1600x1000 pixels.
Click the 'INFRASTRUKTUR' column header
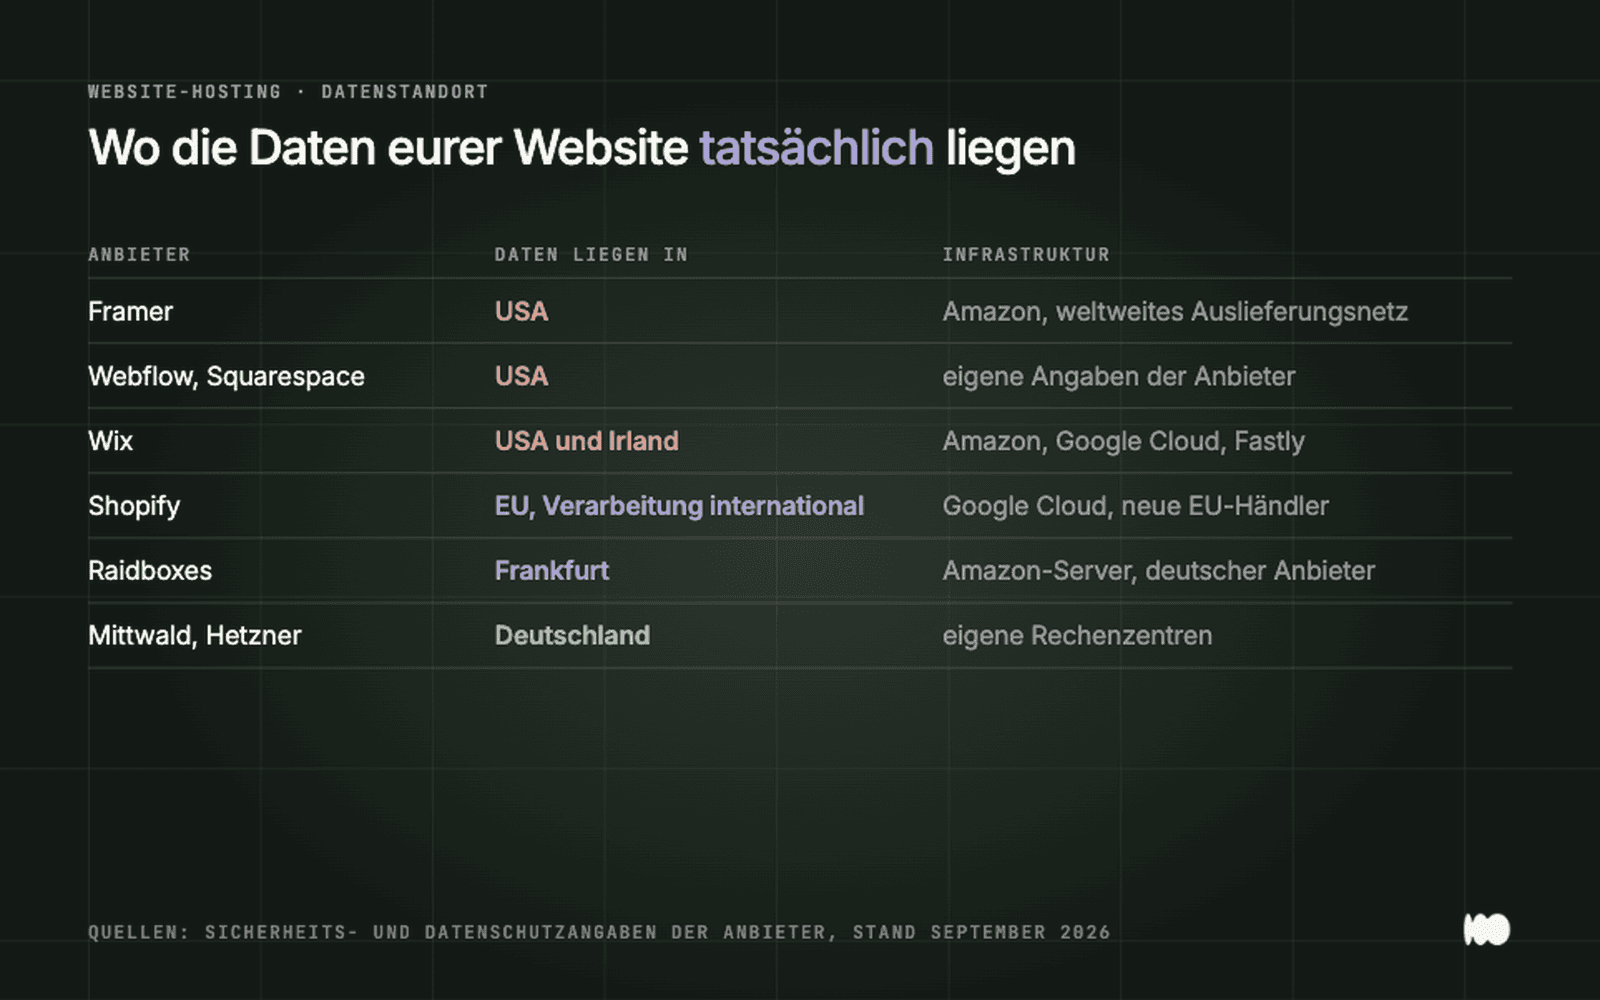[1026, 255]
